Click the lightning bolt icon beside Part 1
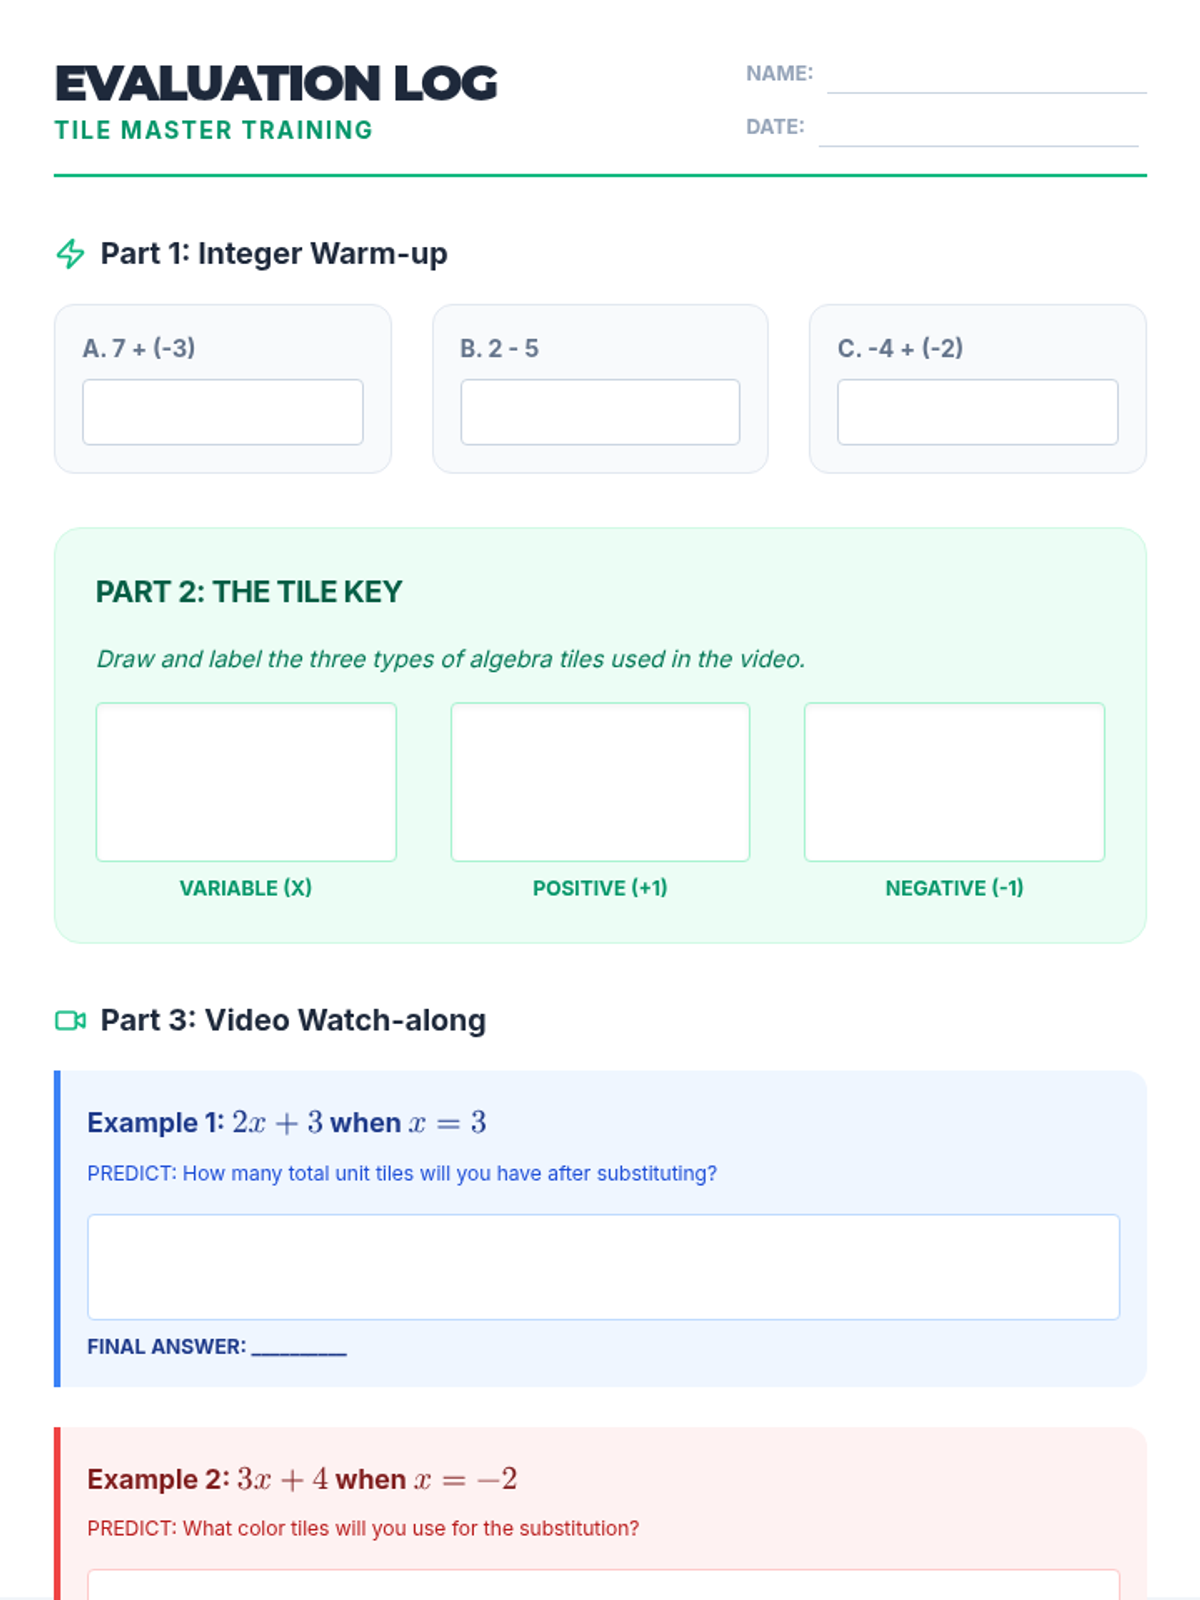 pyautogui.click(x=70, y=254)
